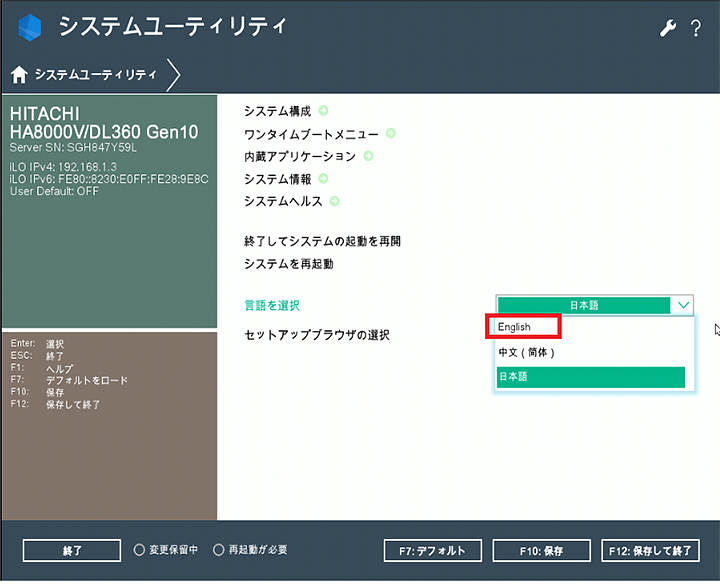Collapse the language dropdown using its chevron
720x585 pixels.
[683, 305]
